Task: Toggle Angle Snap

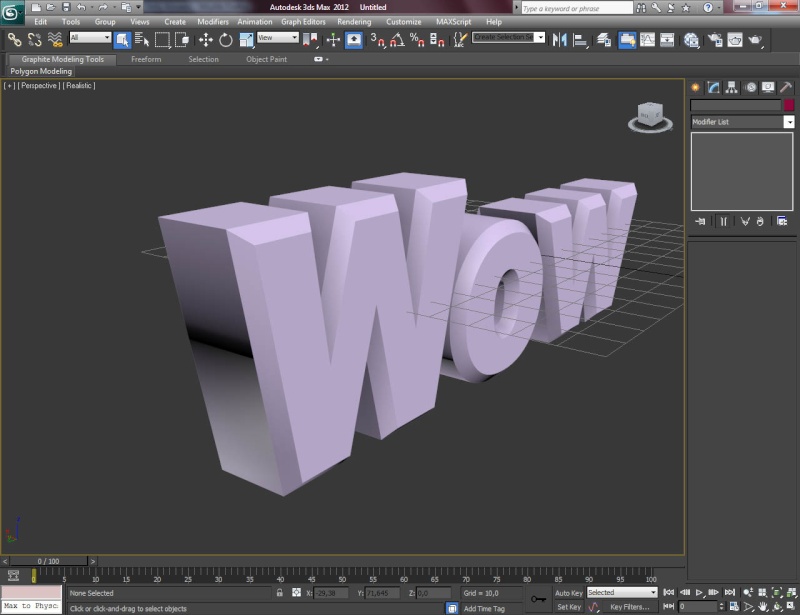Action: point(397,40)
